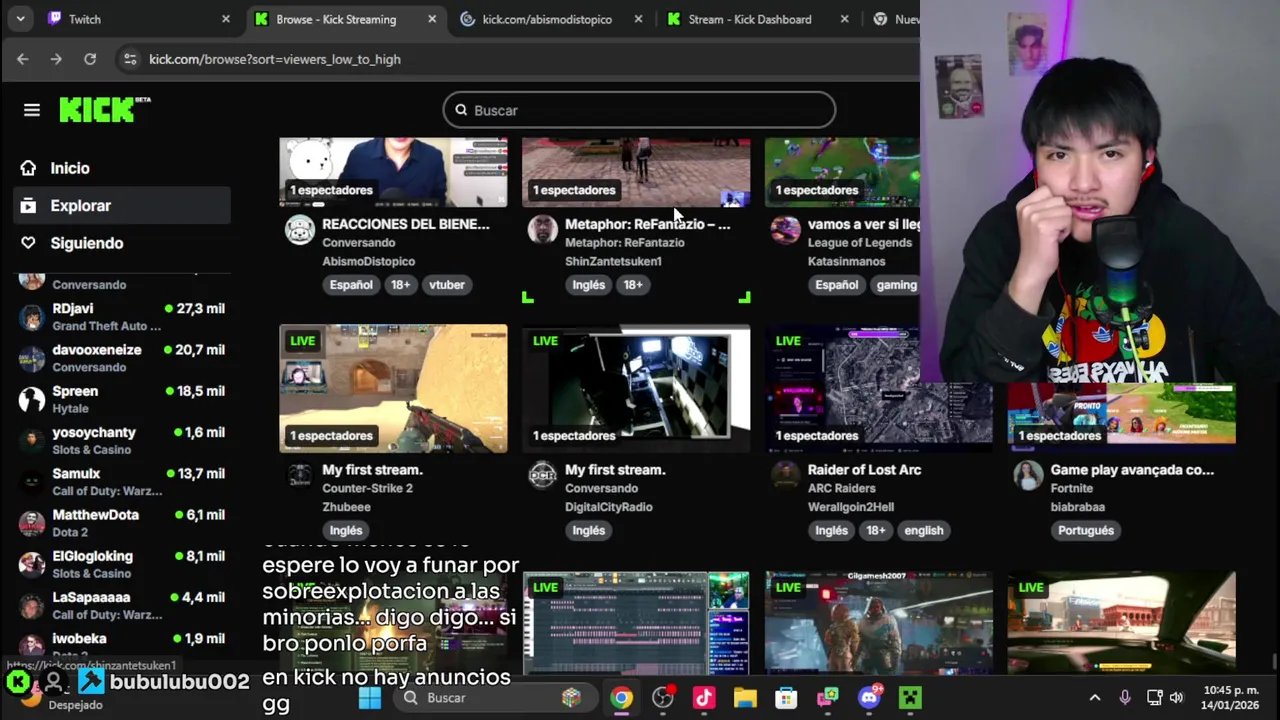Reload the page
Viewport: 1280px width, 720px height.
pyautogui.click(x=90, y=59)
